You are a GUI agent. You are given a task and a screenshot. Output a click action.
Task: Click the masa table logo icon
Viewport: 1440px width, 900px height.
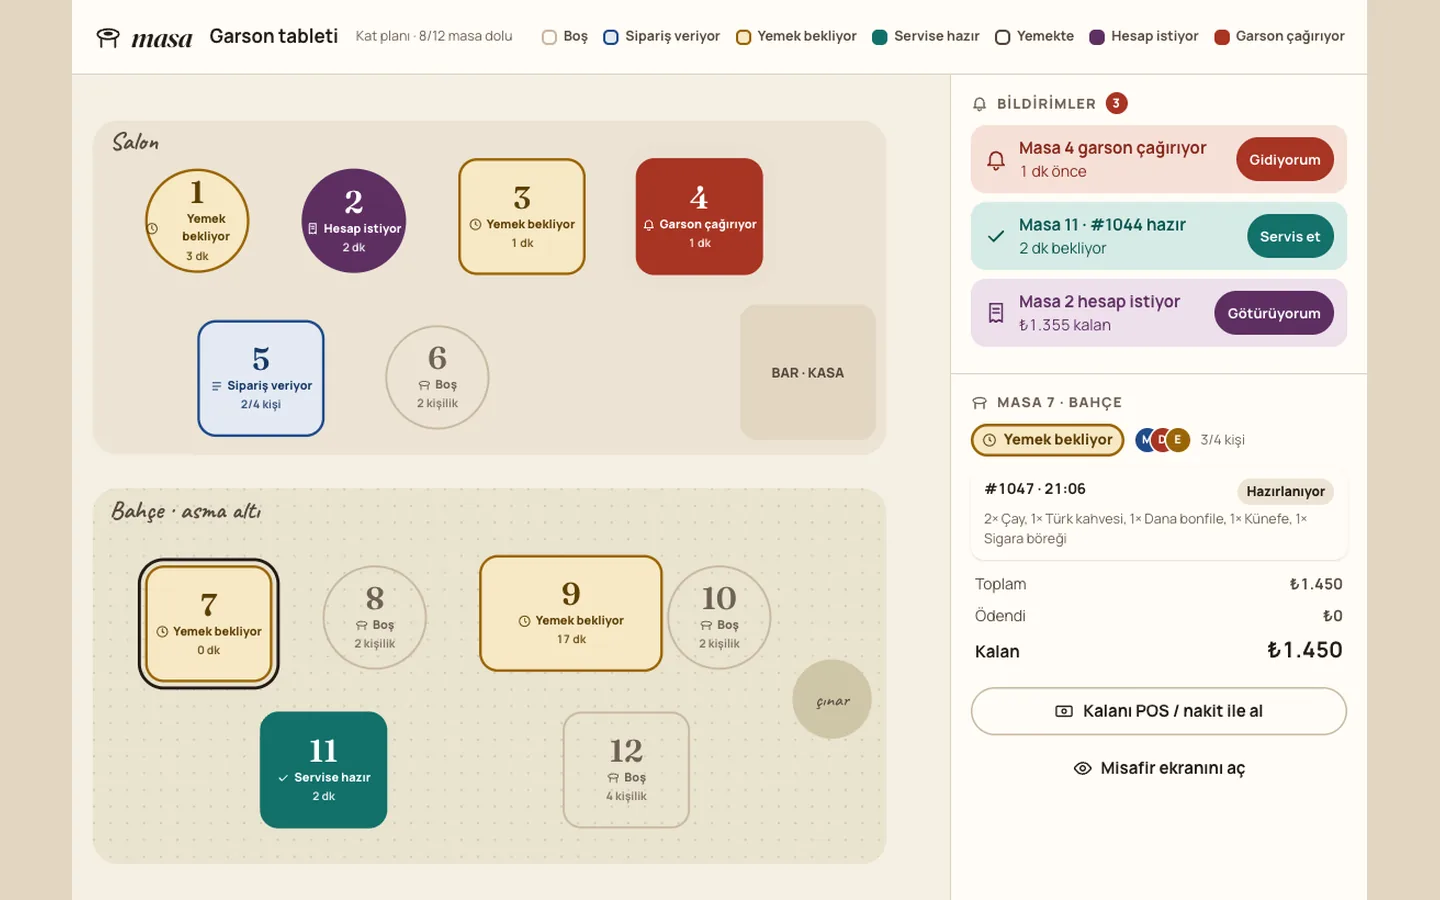108,38
